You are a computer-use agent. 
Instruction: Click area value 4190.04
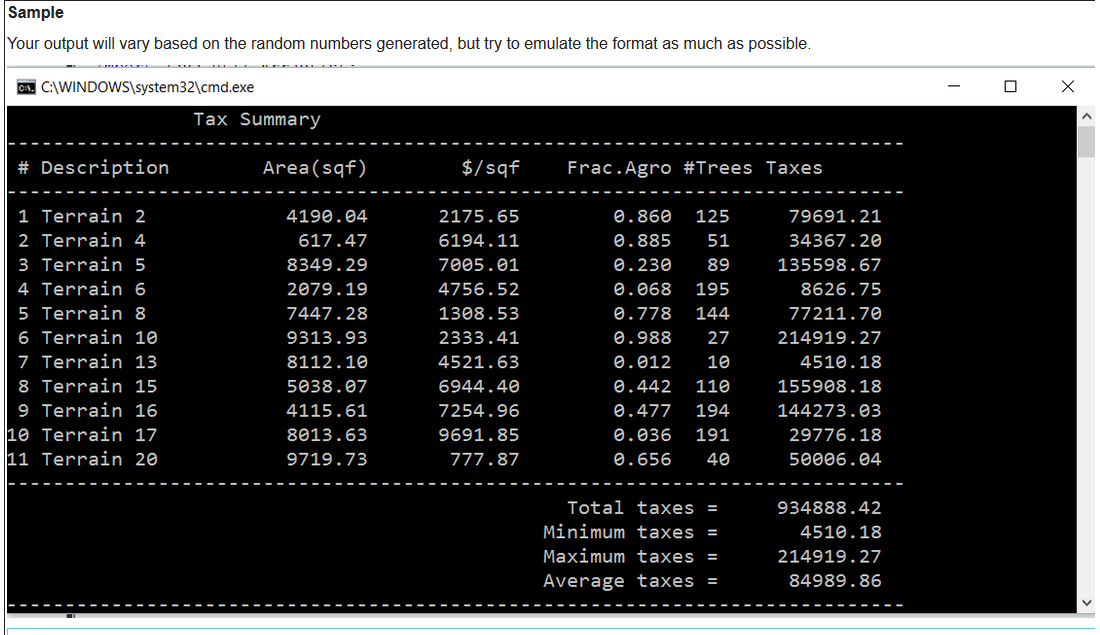point(327,216)
